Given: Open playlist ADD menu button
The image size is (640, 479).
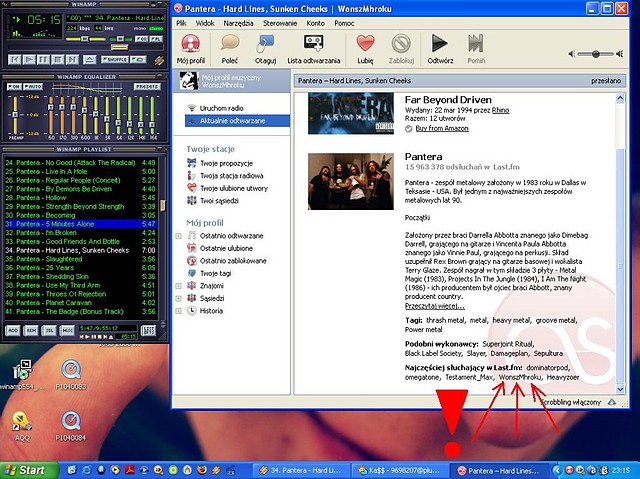Looking at the screenshot, I should point(13,330).
